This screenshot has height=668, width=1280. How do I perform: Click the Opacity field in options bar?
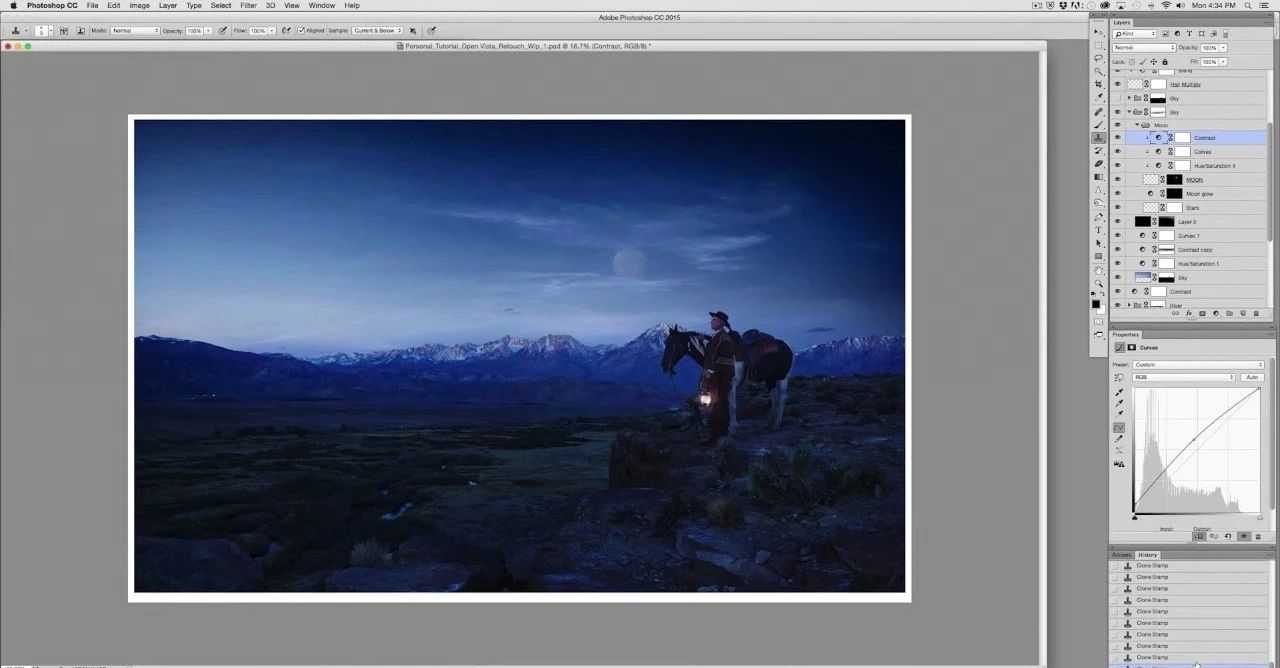coord(196,31)
